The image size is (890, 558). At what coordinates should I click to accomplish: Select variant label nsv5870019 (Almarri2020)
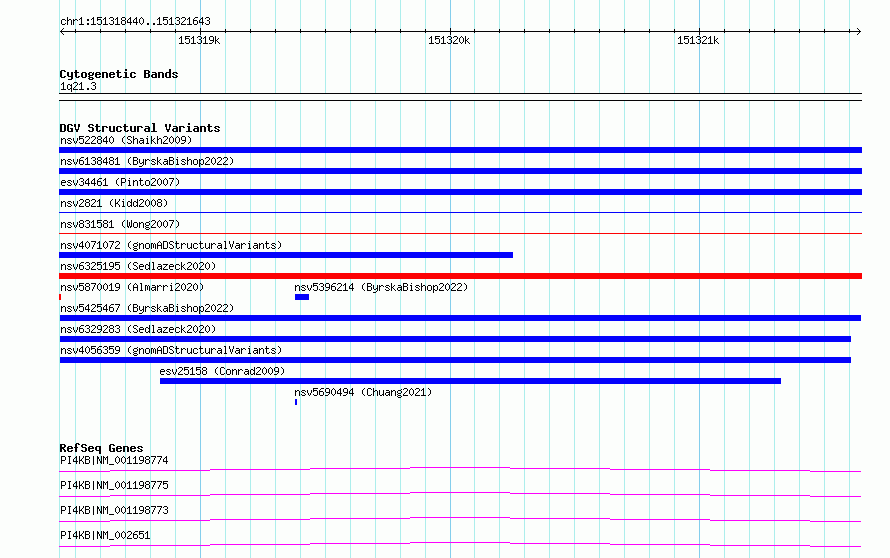pos(132,287)
